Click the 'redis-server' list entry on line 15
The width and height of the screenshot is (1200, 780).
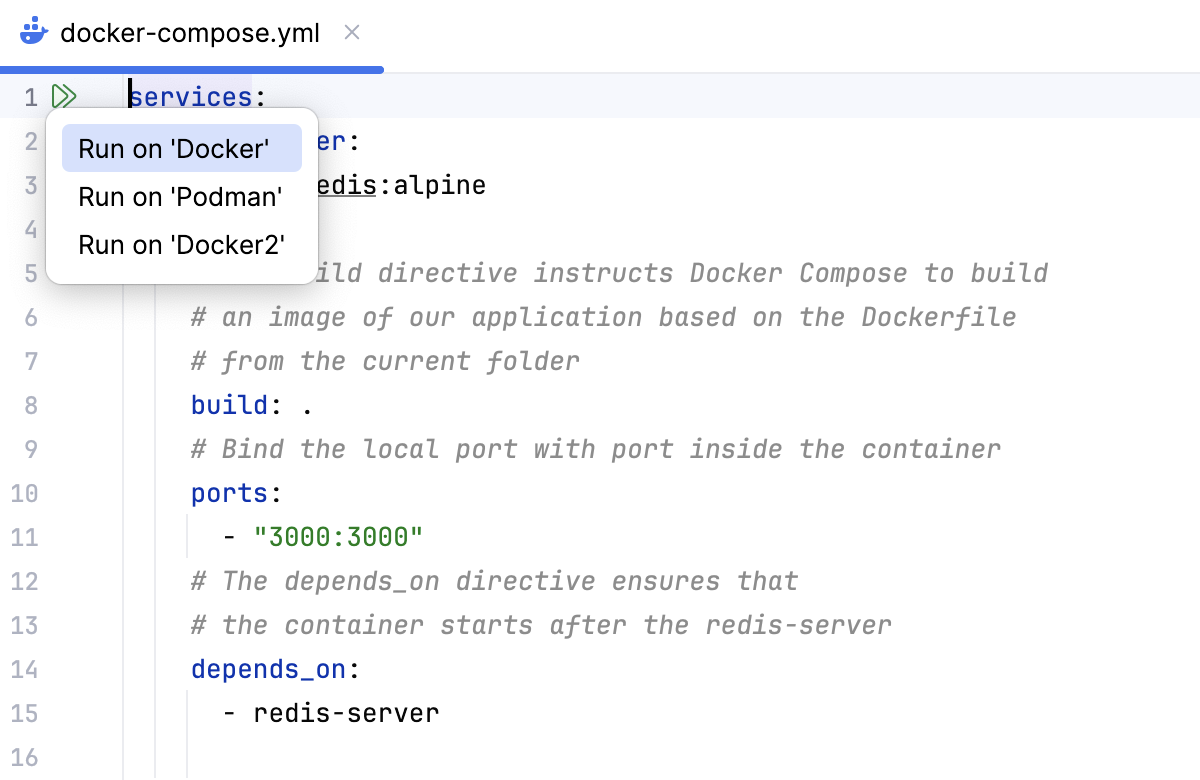(346, 713)
